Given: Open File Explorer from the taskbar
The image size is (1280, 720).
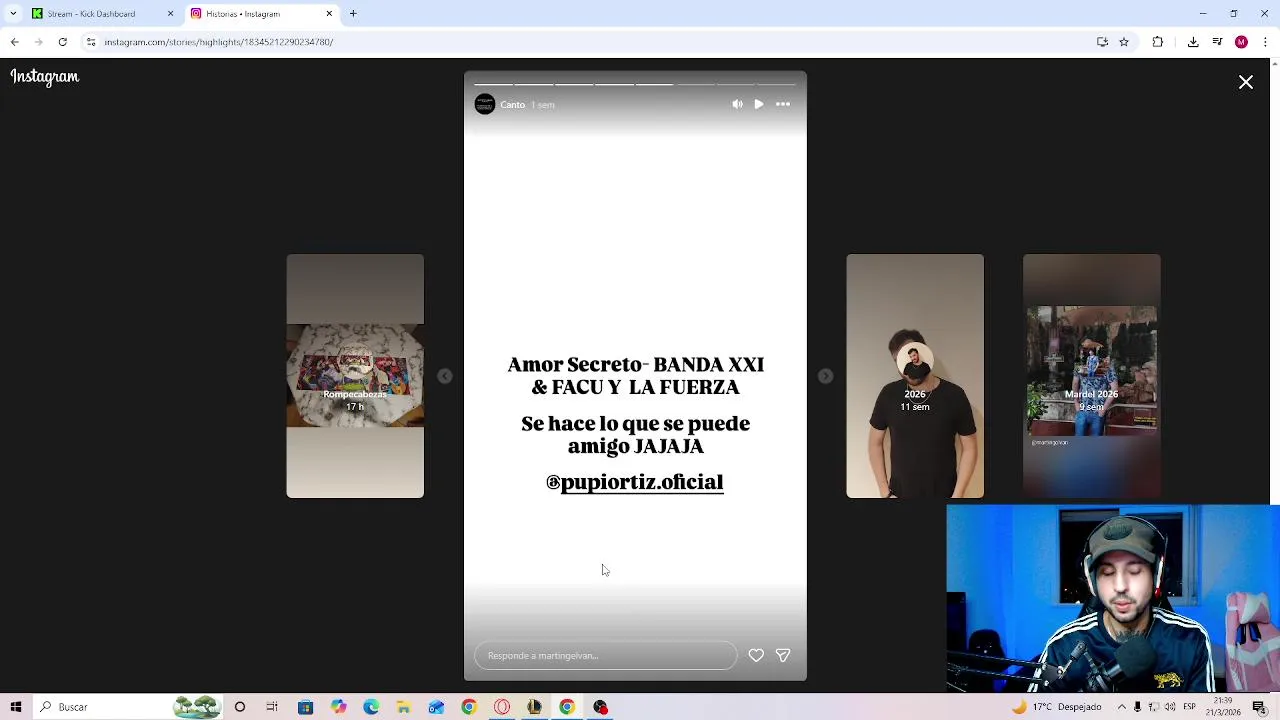Looking at the screenshot, I should (x=404, y=707).
